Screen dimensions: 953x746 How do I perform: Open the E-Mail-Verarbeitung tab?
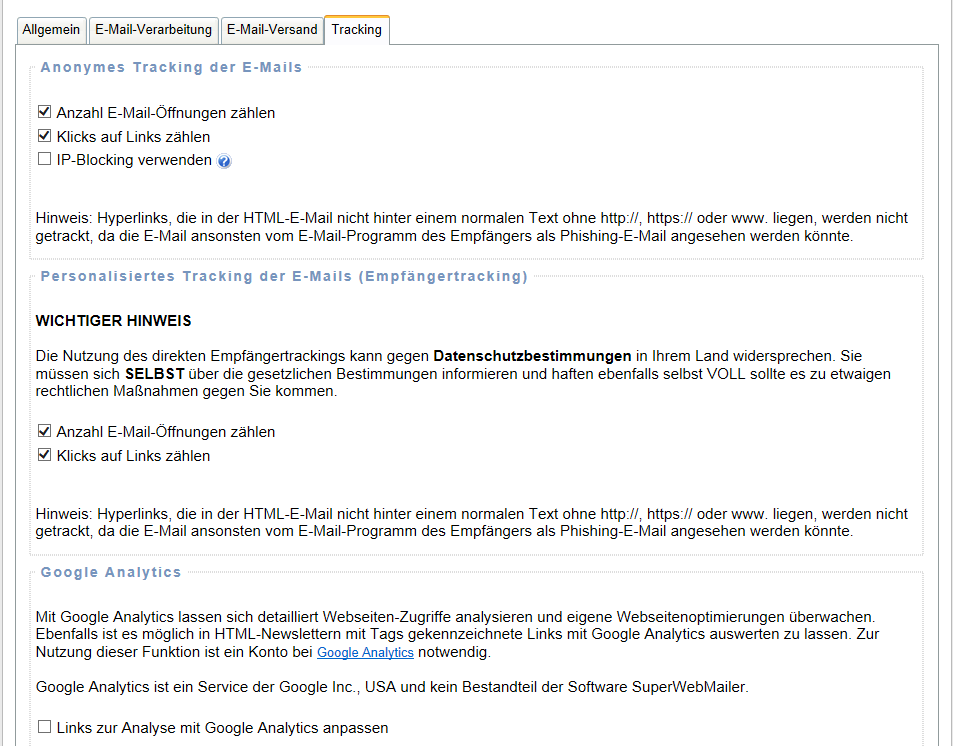tap(153, 30)
